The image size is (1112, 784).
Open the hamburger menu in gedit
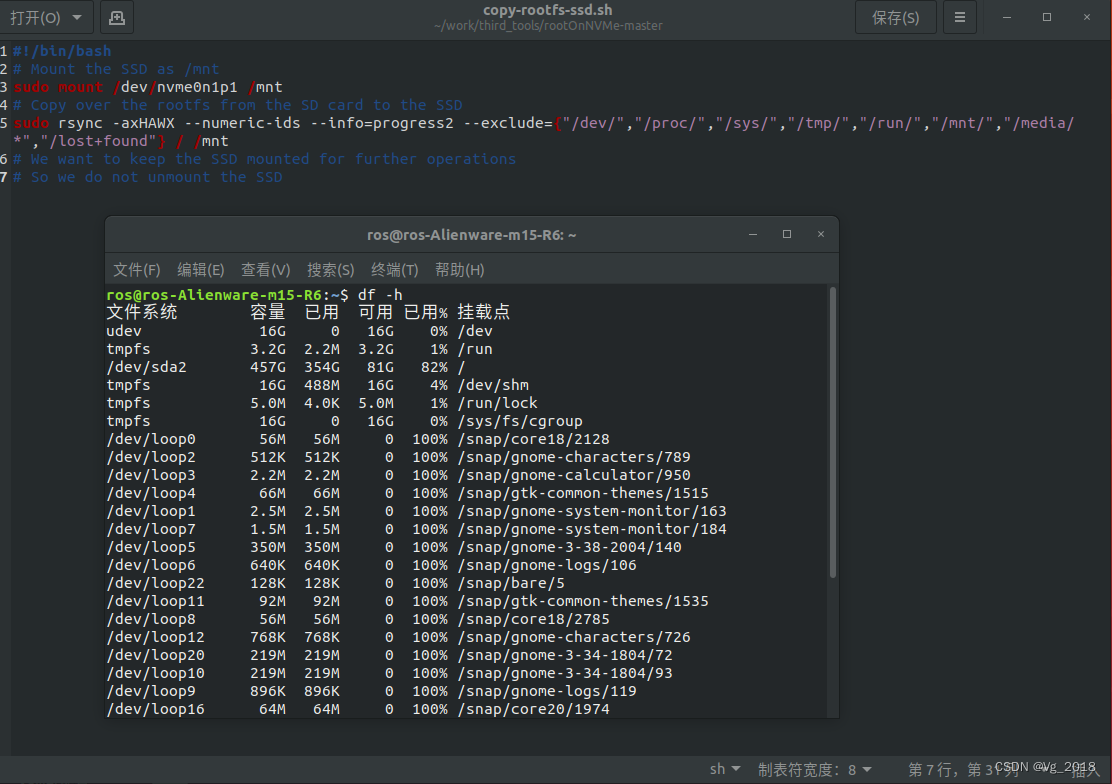(960, 17)
